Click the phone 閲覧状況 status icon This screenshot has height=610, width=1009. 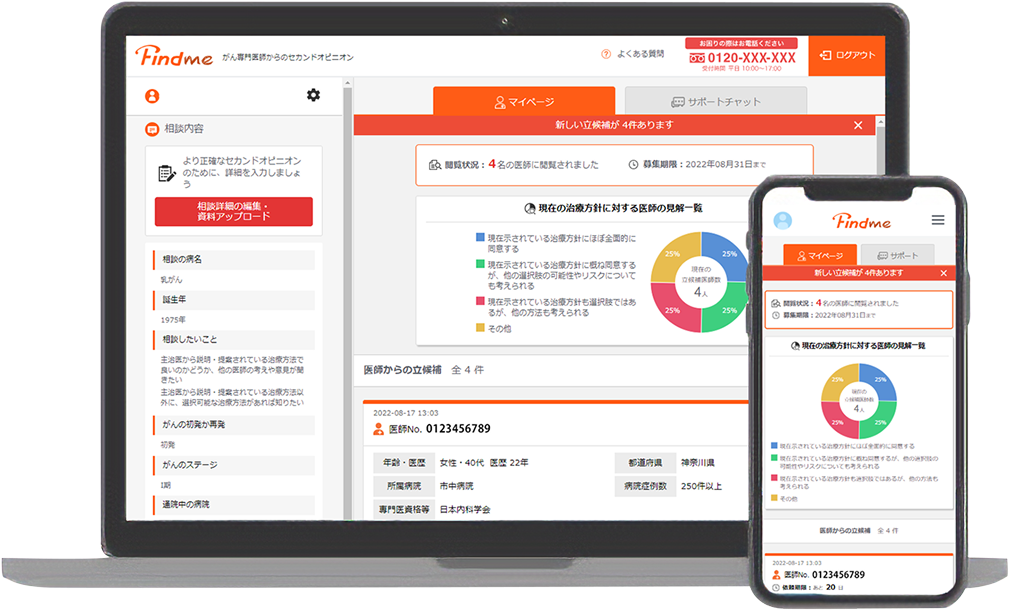[x=775, y=303]
